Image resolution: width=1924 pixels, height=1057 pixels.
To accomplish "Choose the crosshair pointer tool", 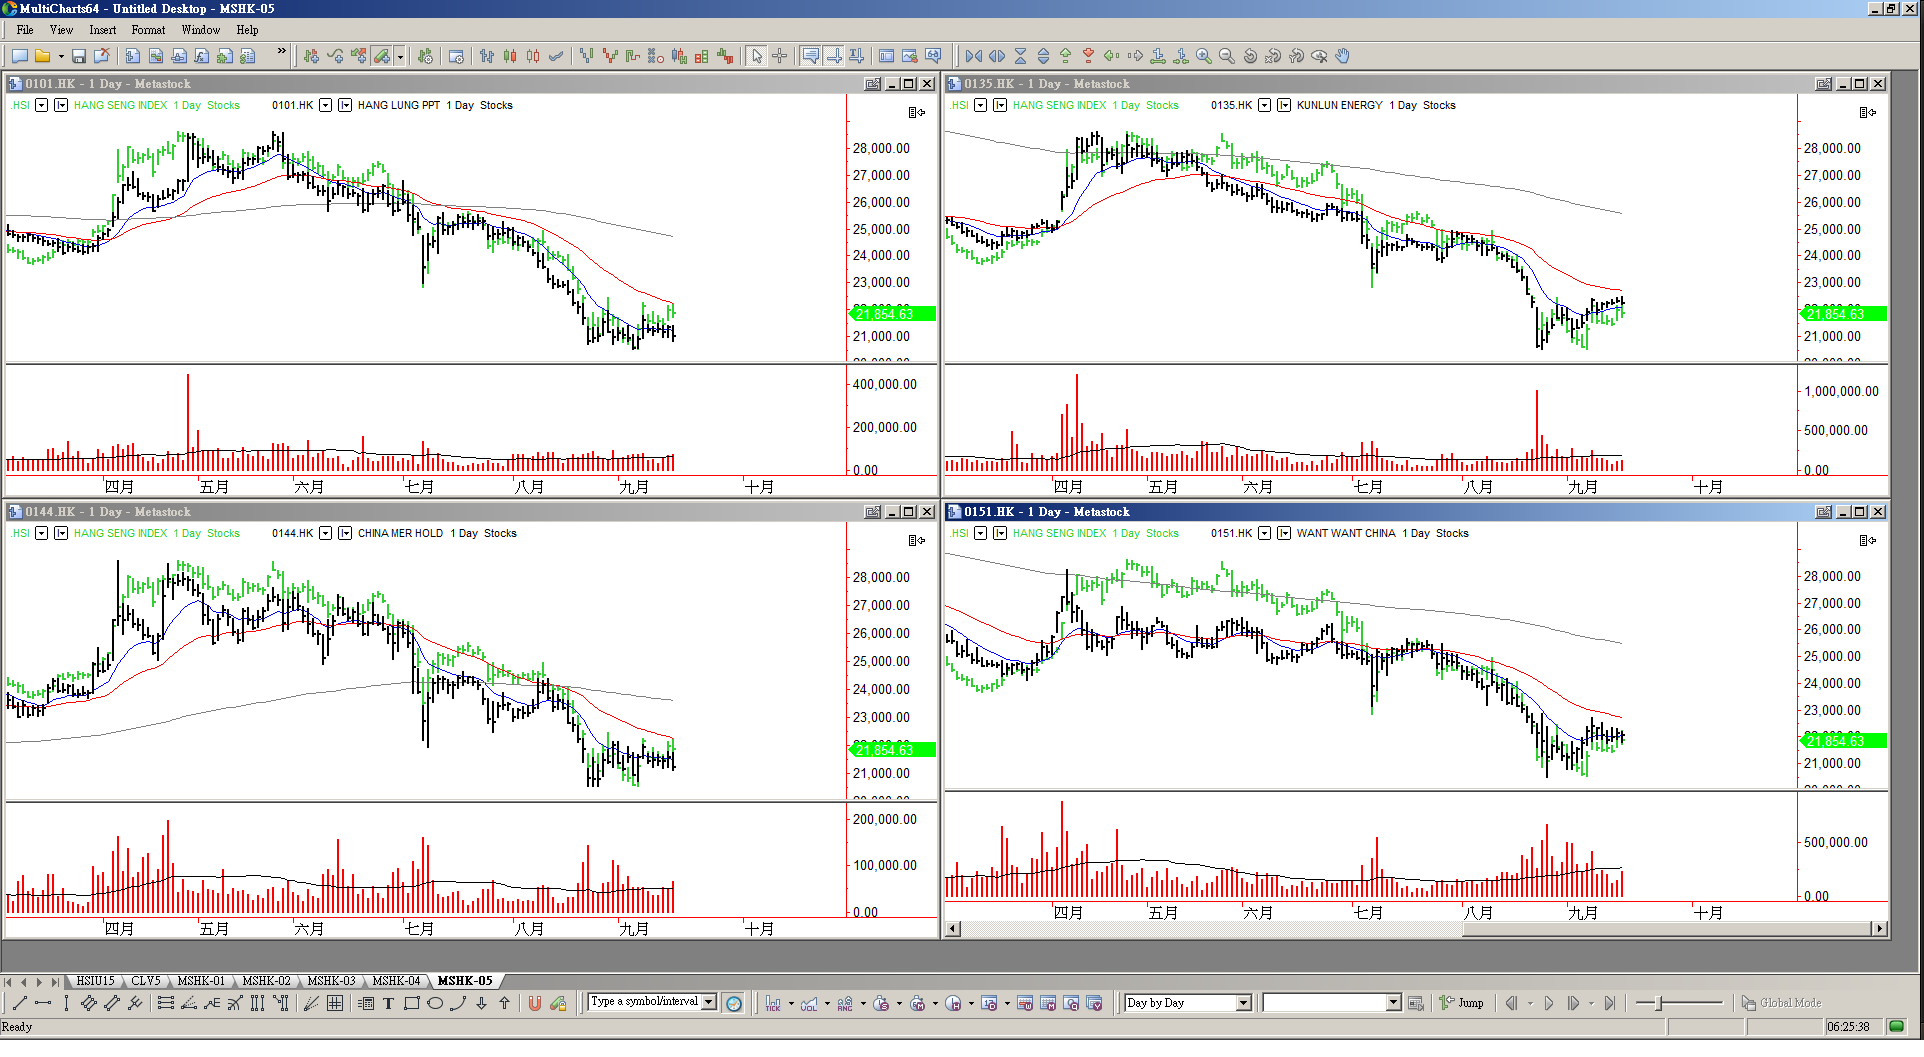I will coord(780,56).
